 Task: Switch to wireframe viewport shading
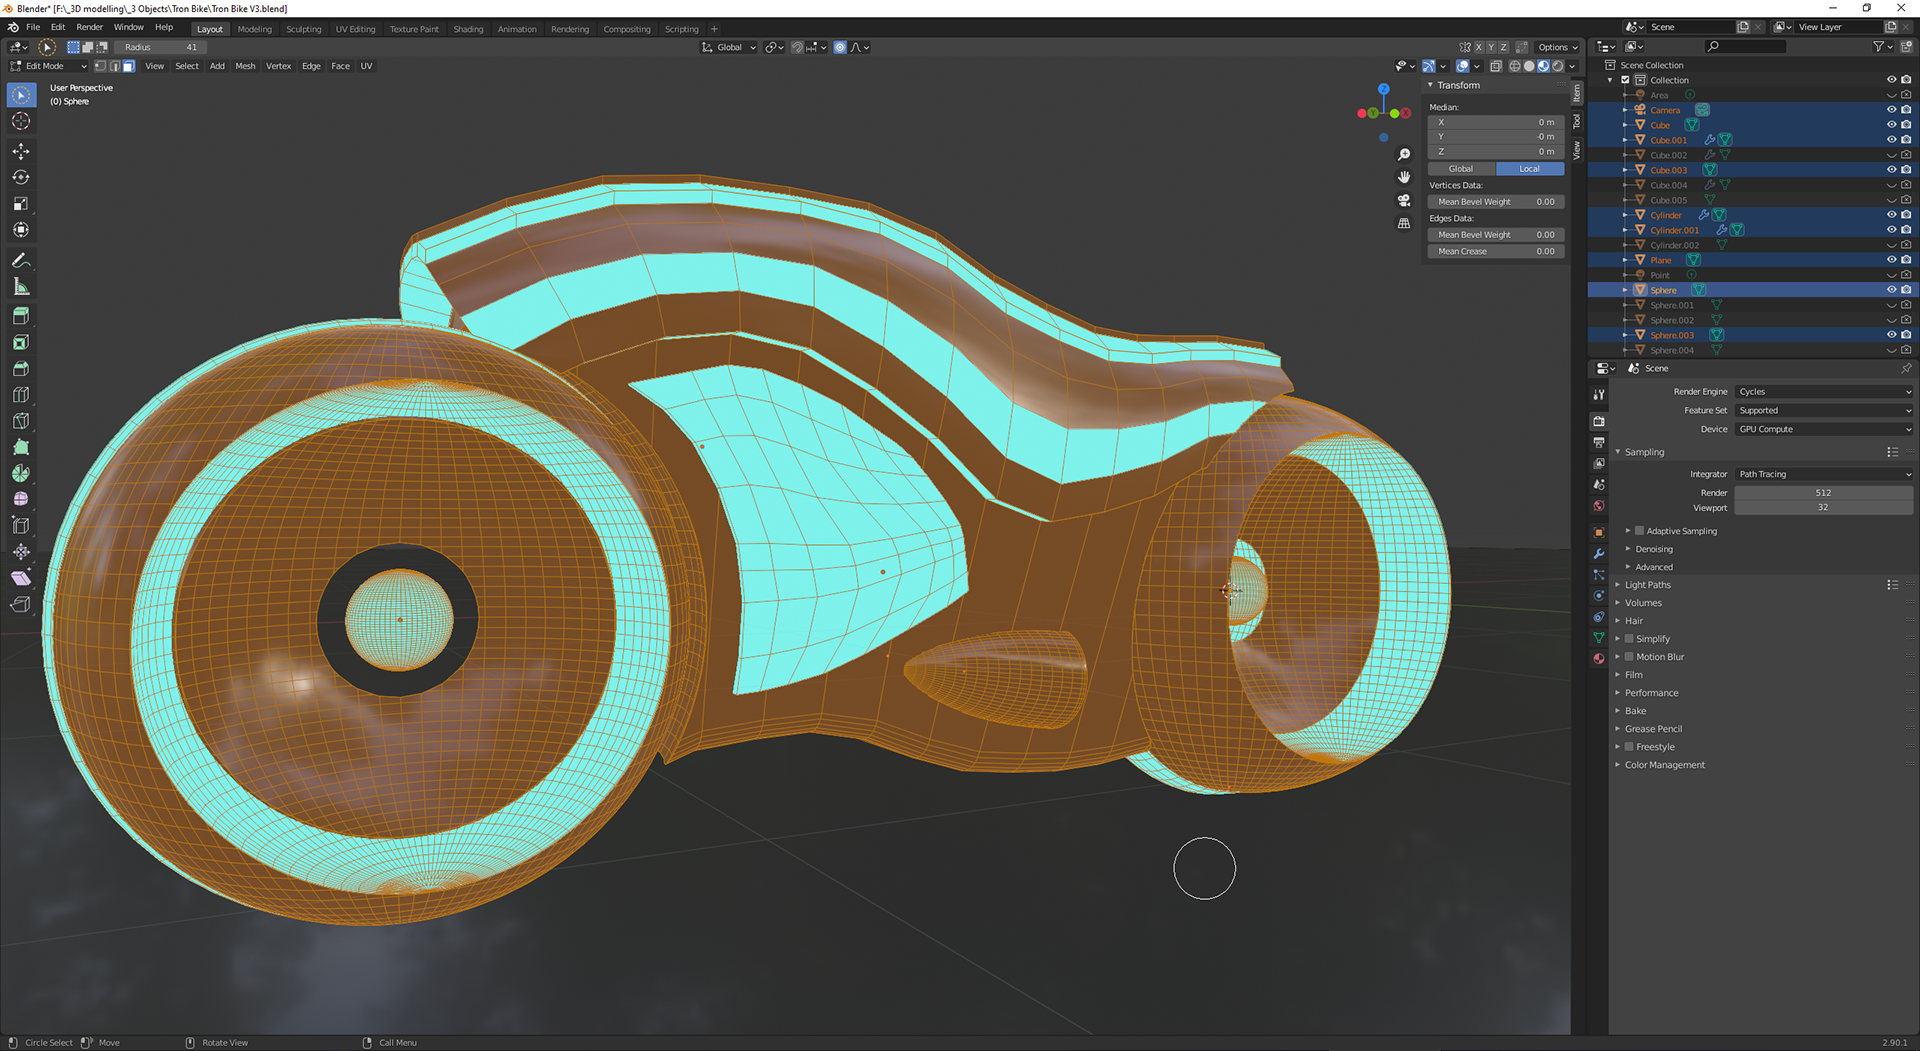coord(1515,66)
